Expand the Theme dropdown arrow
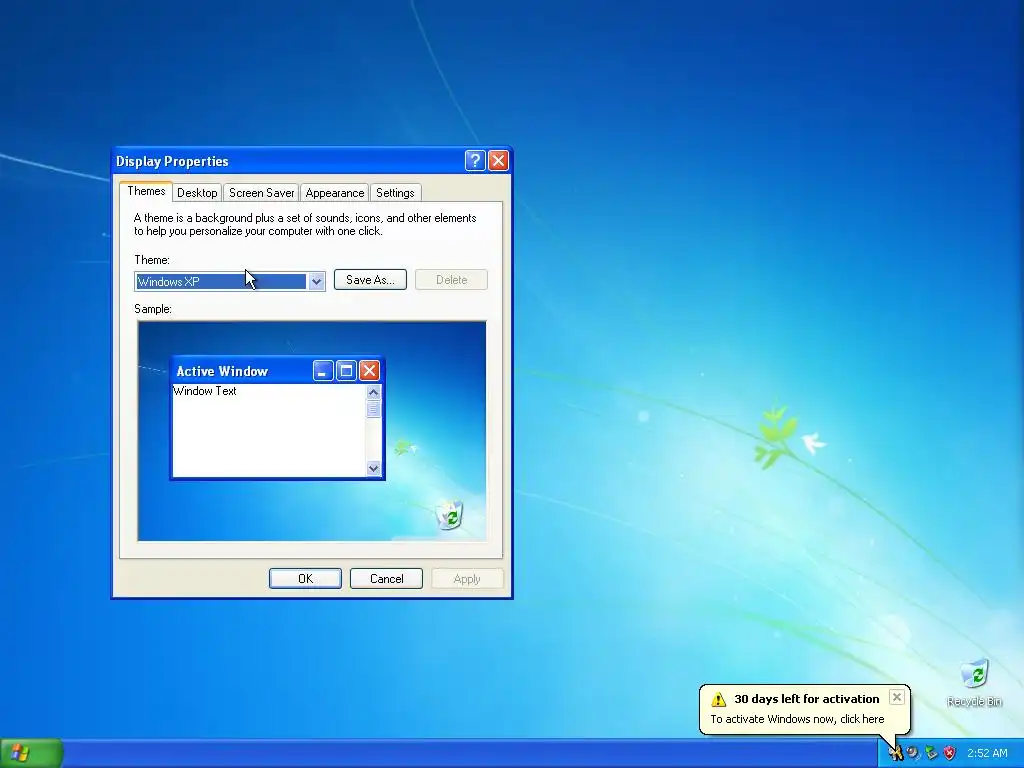The height and width of the screenshot is (768, 1024). [x=317, y=281]
